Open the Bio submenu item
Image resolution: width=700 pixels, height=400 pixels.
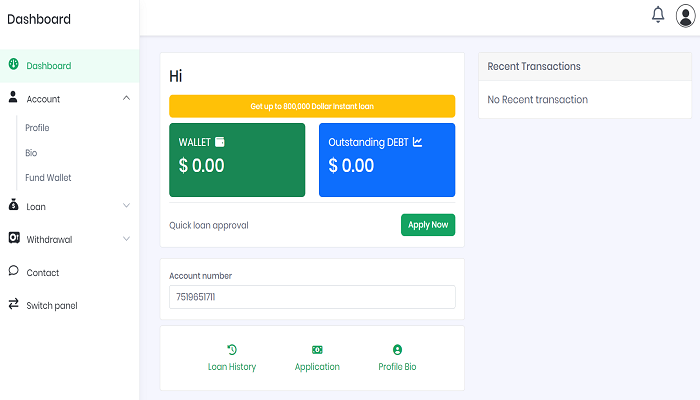pos(31,153)
